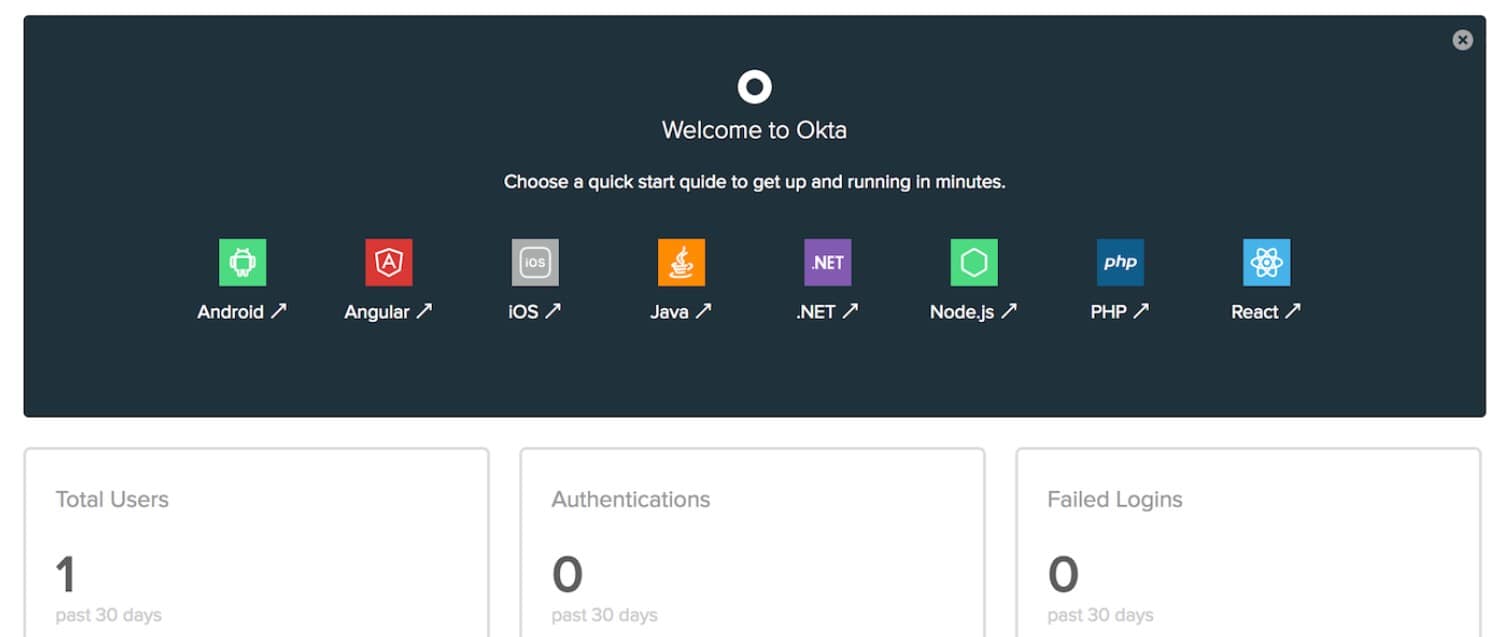This screenshot has height=637, width=1511.
Task: Click the Java link with diagonal arrow
Action: tap(680, 311)
